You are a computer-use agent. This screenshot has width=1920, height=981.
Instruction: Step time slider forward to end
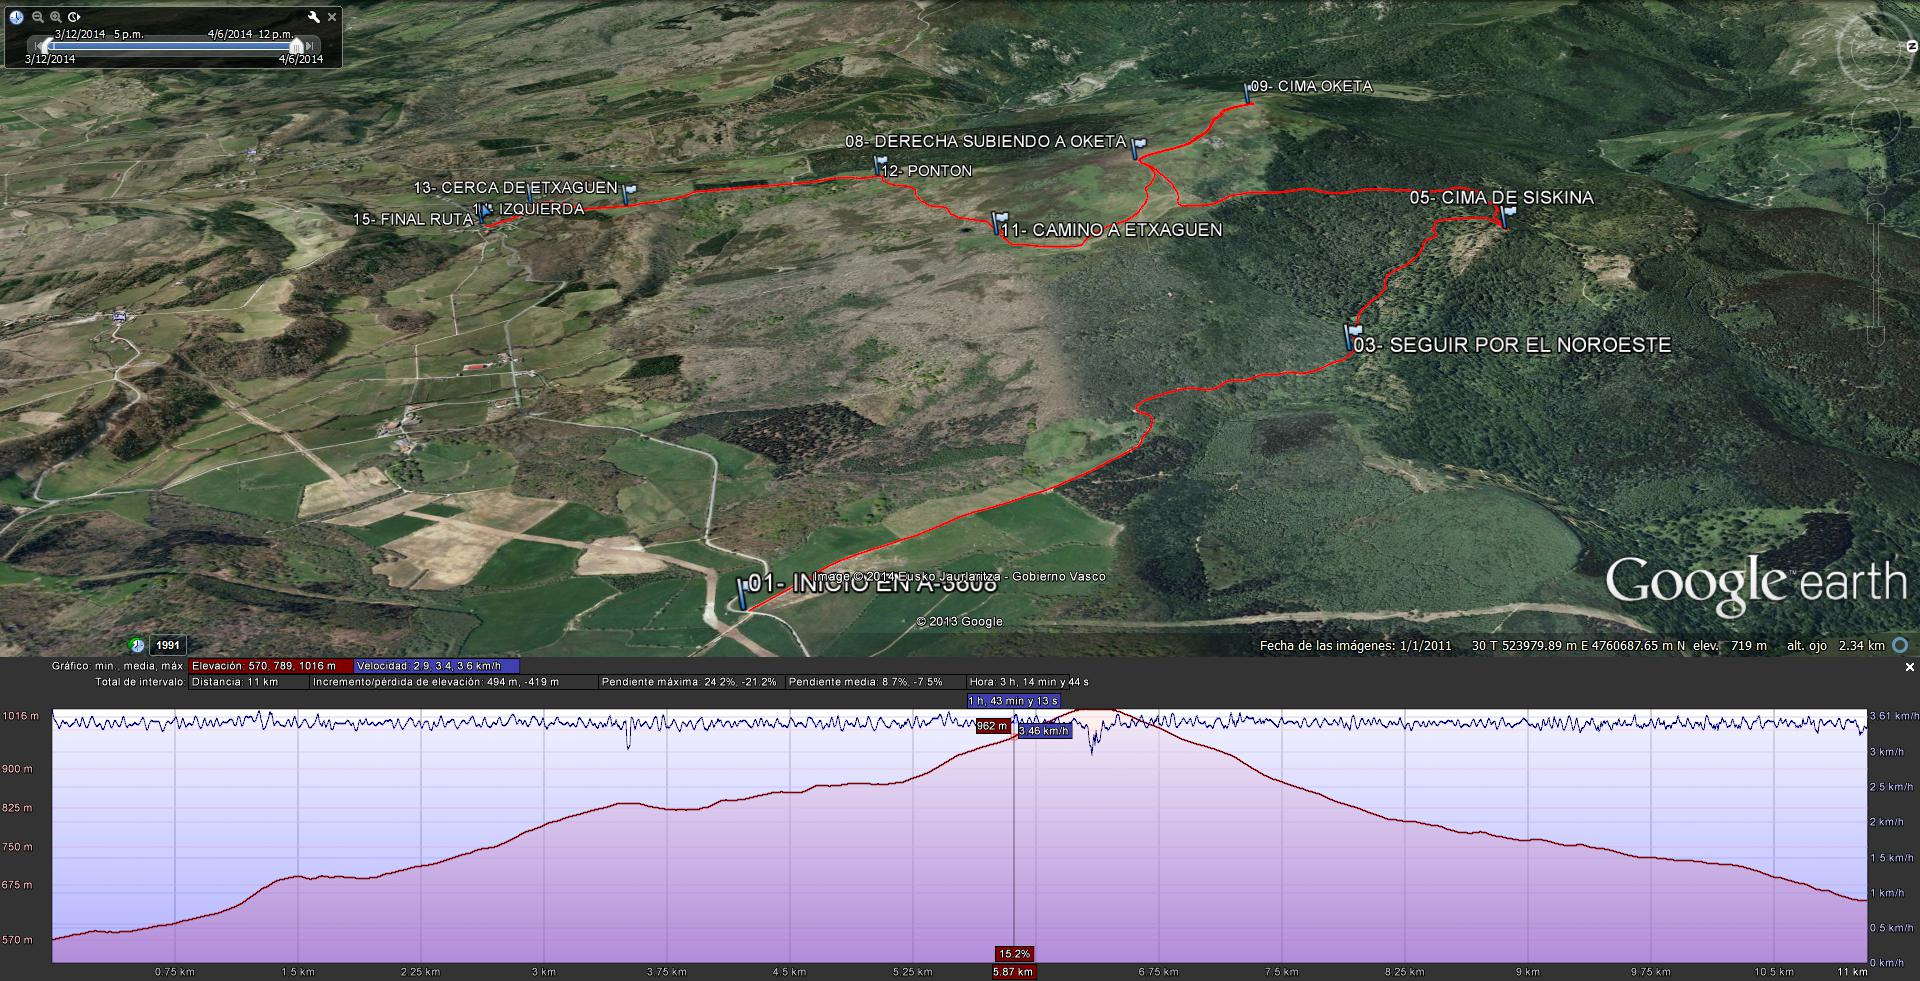[x=311, y=46]
